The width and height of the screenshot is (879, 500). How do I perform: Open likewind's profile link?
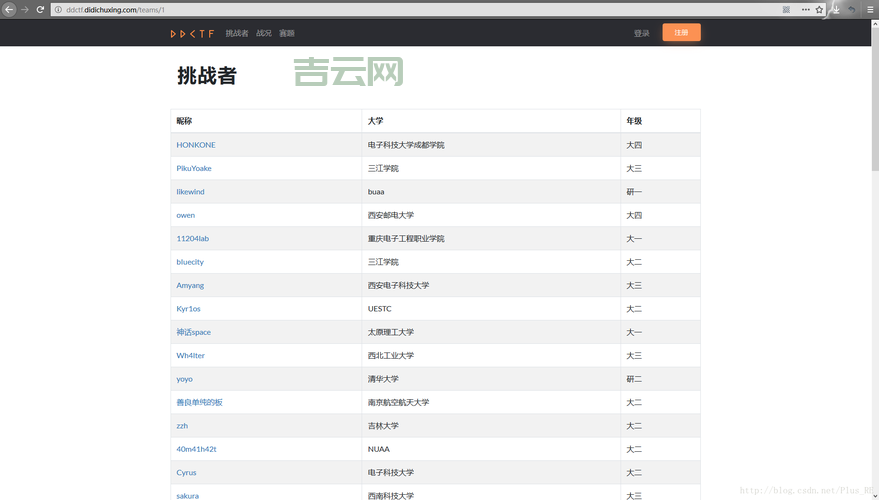190,192
